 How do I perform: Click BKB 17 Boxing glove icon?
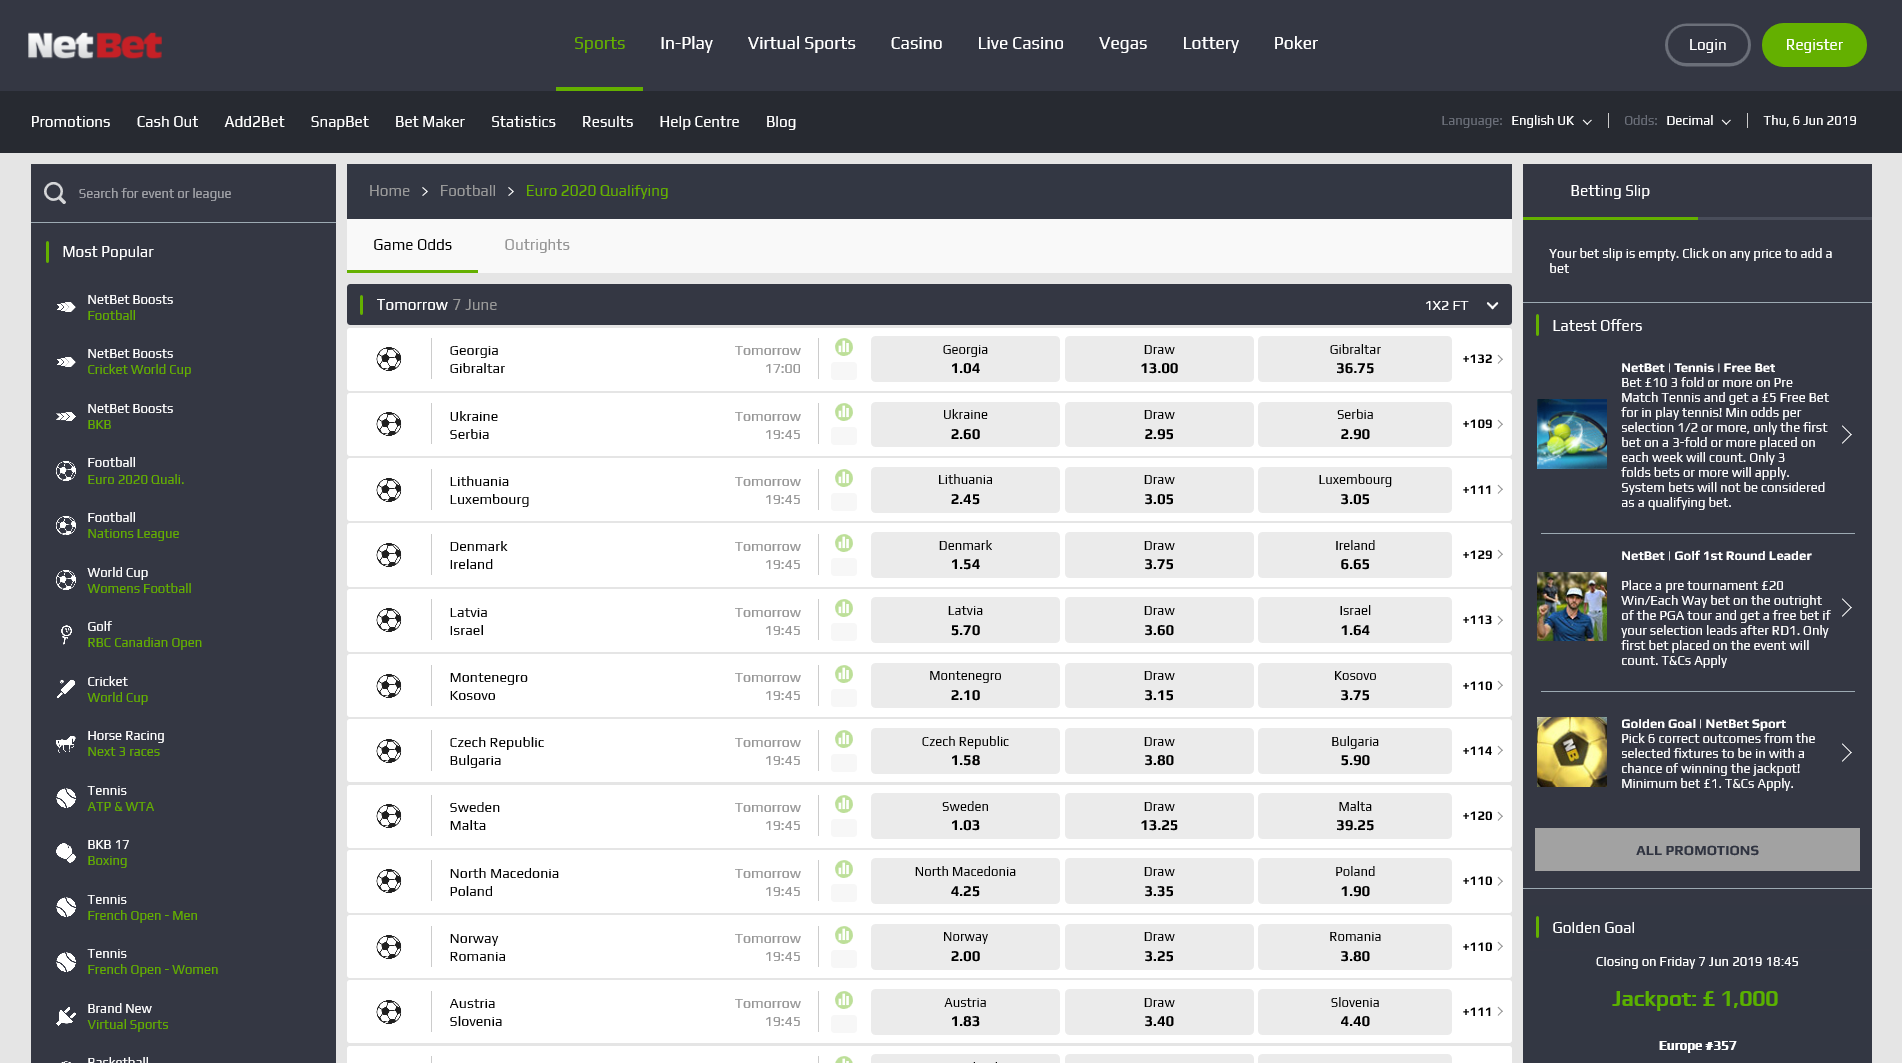pos(66,852)
